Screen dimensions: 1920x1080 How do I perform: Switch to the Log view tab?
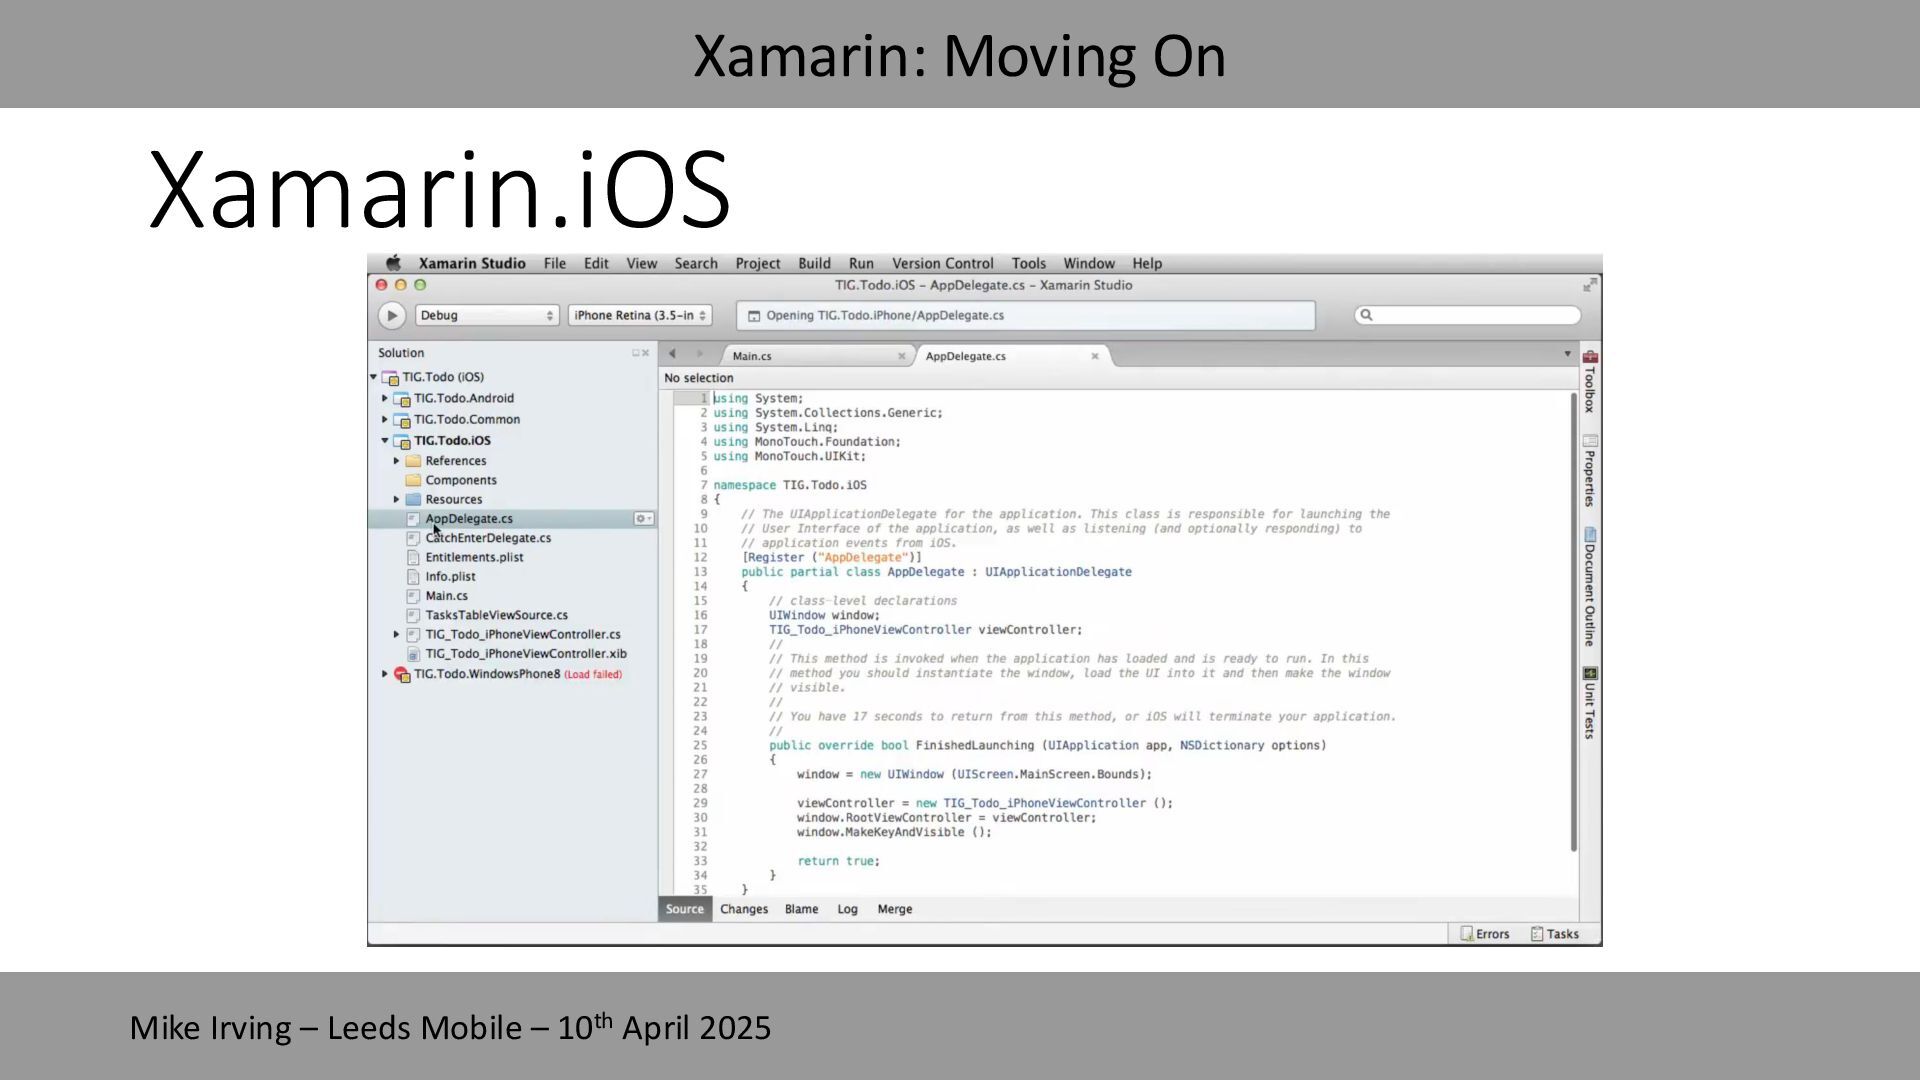point(847,909)
